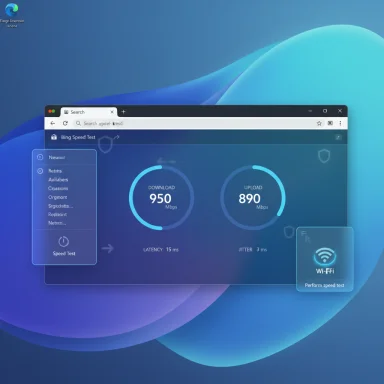Open the three-dot browser menu

(x=340, y=123)
